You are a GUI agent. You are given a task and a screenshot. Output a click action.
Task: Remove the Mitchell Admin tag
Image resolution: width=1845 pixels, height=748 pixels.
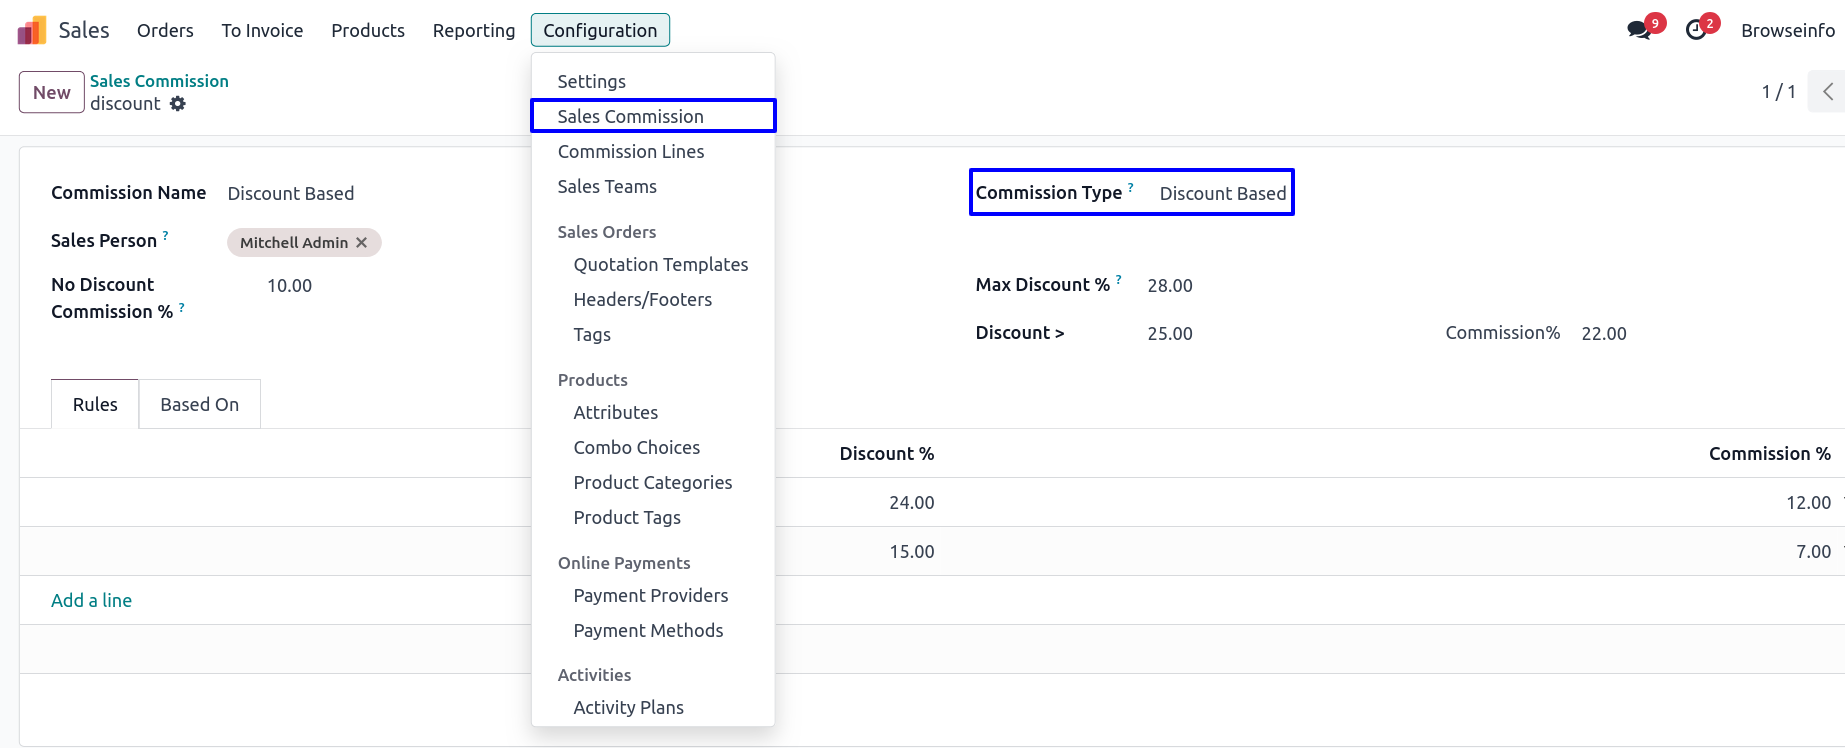point(362,243)
